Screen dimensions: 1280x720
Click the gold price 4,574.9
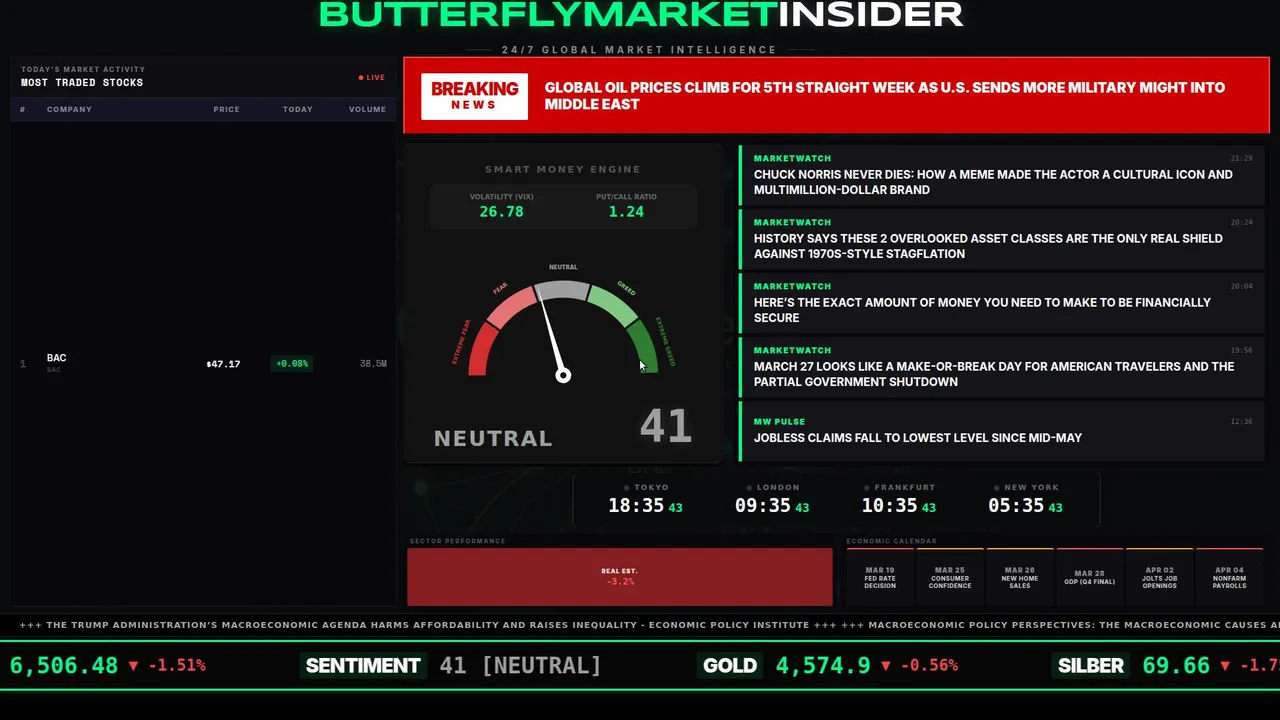coord(823,665)
